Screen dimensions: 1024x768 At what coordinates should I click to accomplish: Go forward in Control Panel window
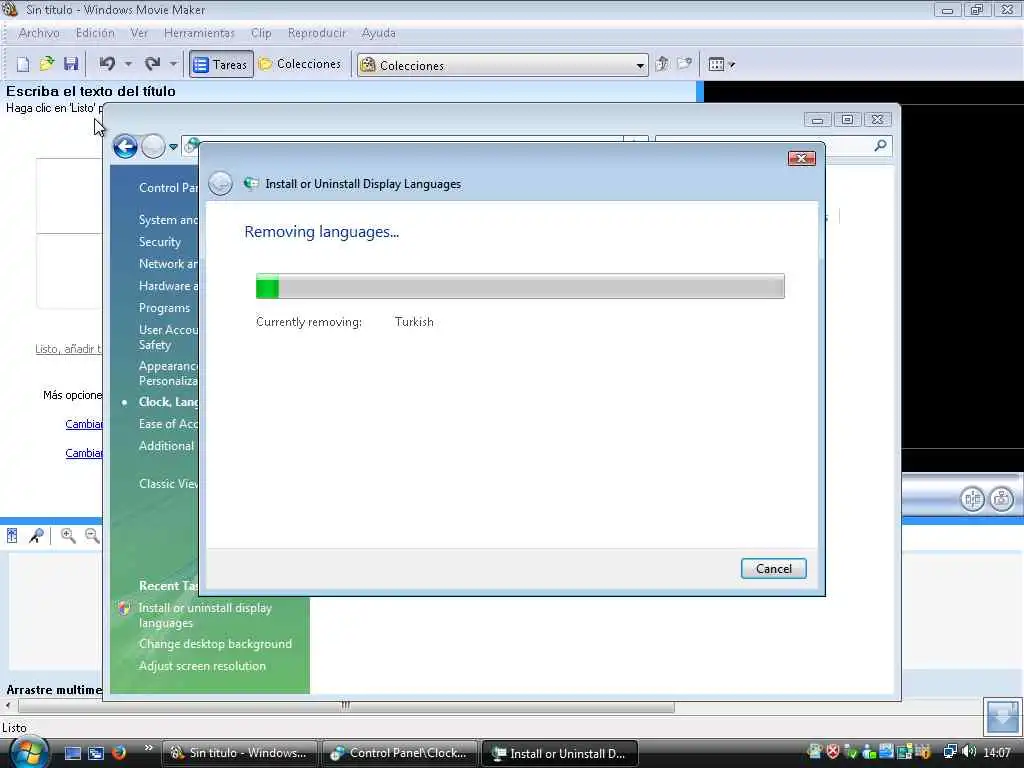click(x=153, y=146)
